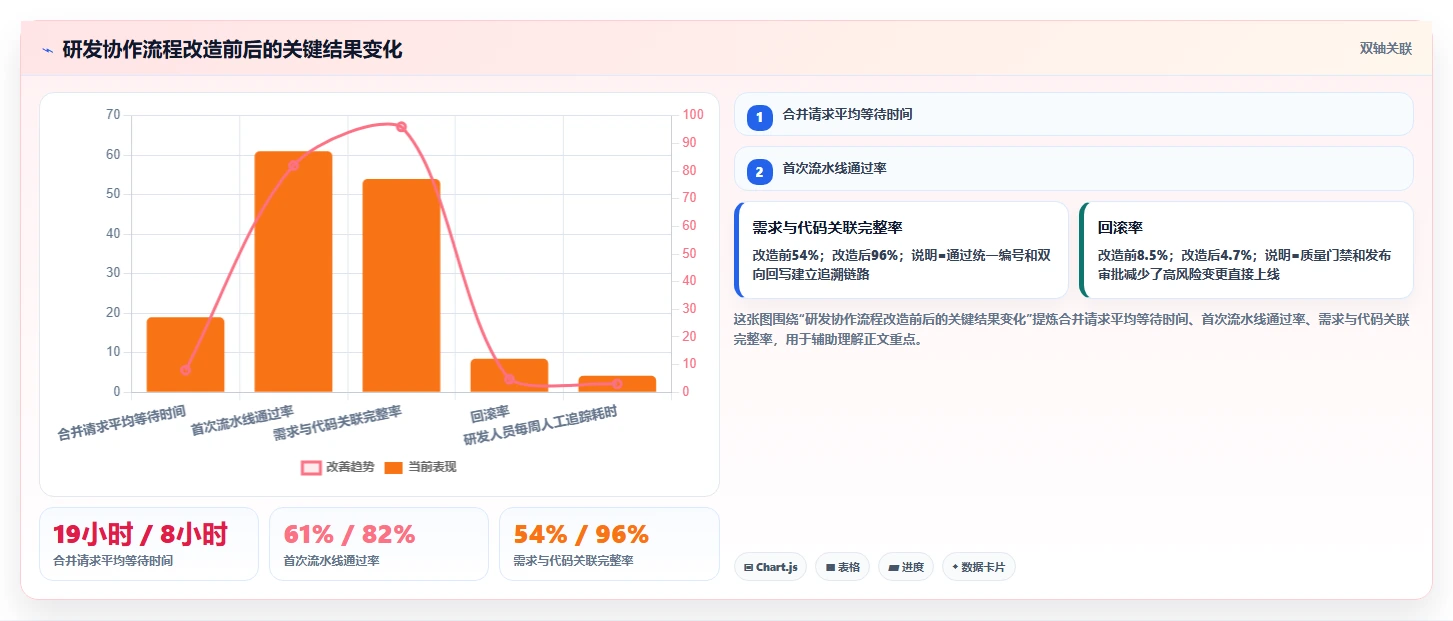
Task: Select the 首次流水线通过率 list item
Action: [1073, 168]
